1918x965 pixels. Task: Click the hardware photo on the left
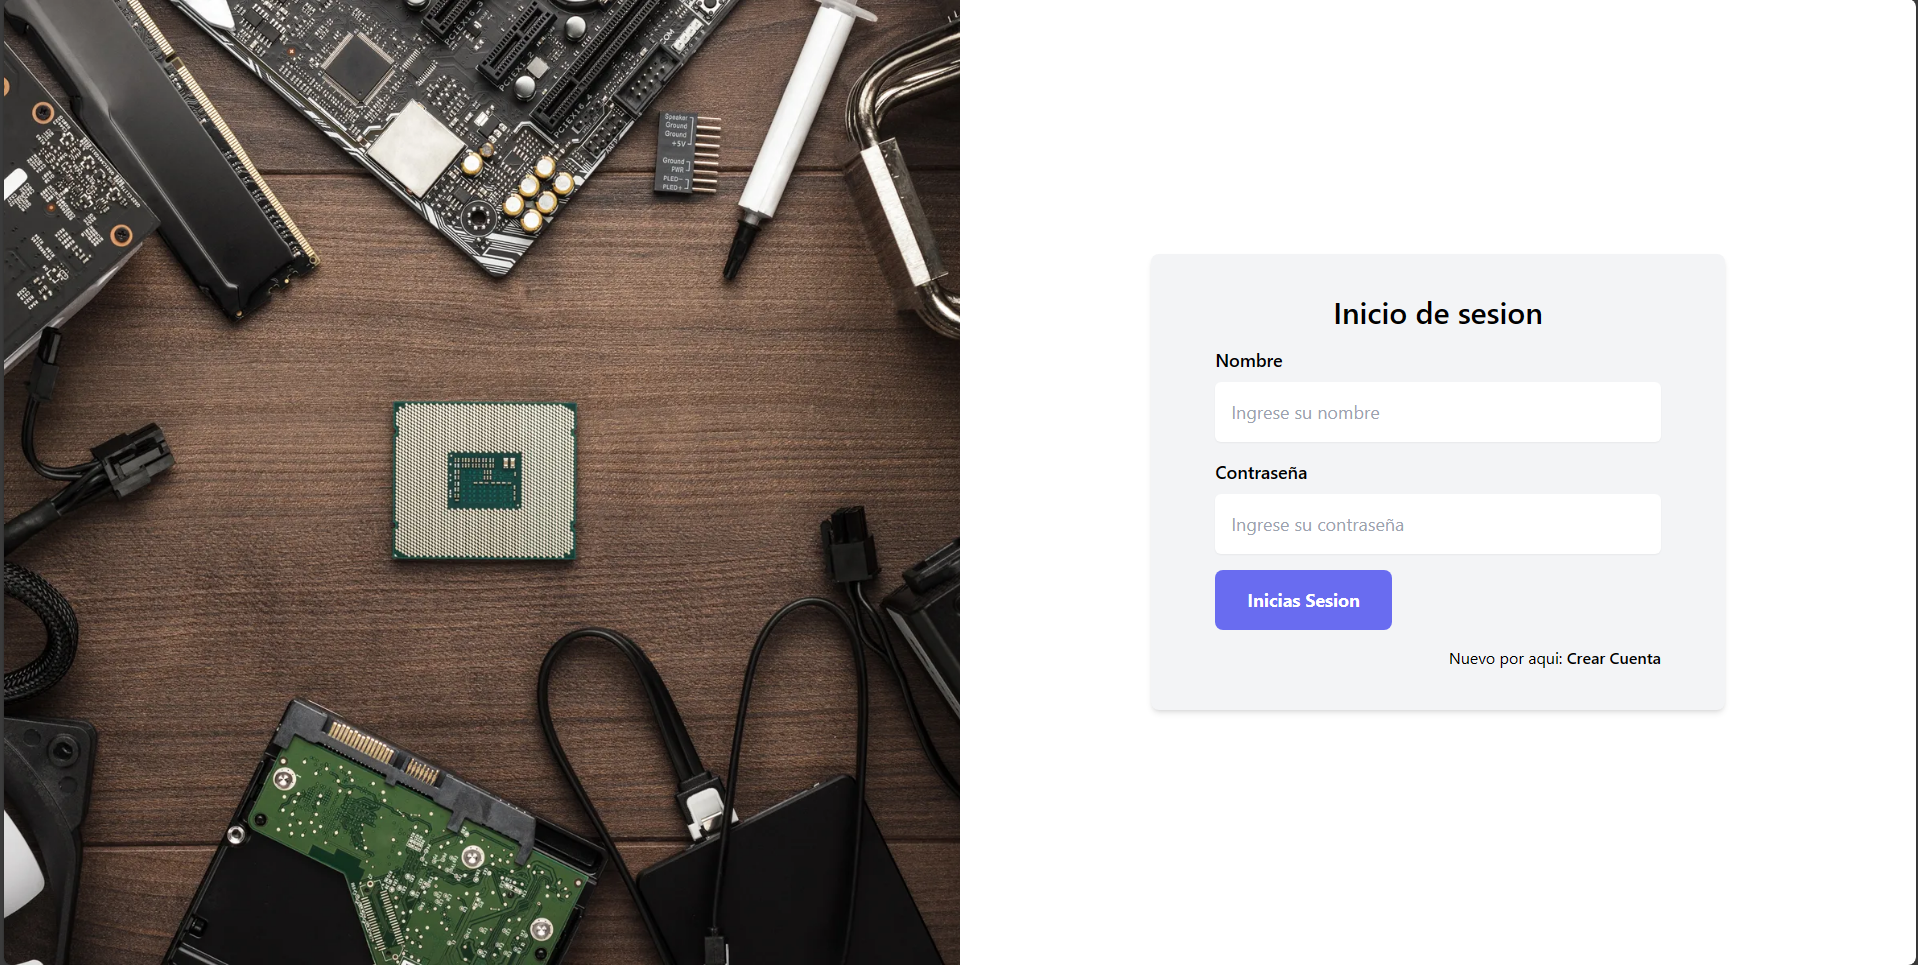click(x=481, y=482)
